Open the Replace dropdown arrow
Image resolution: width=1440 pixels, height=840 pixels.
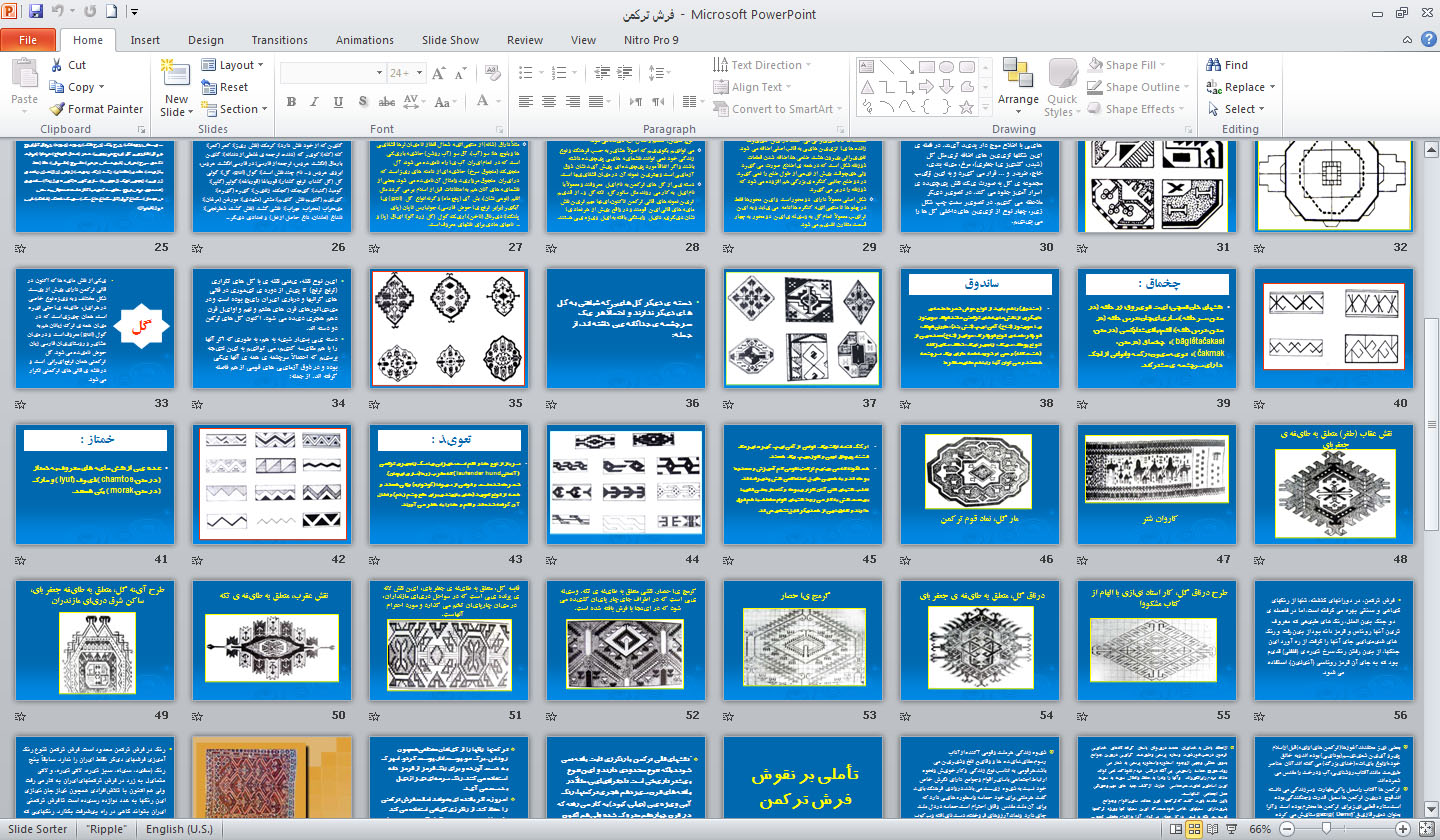coord(1274,87)
